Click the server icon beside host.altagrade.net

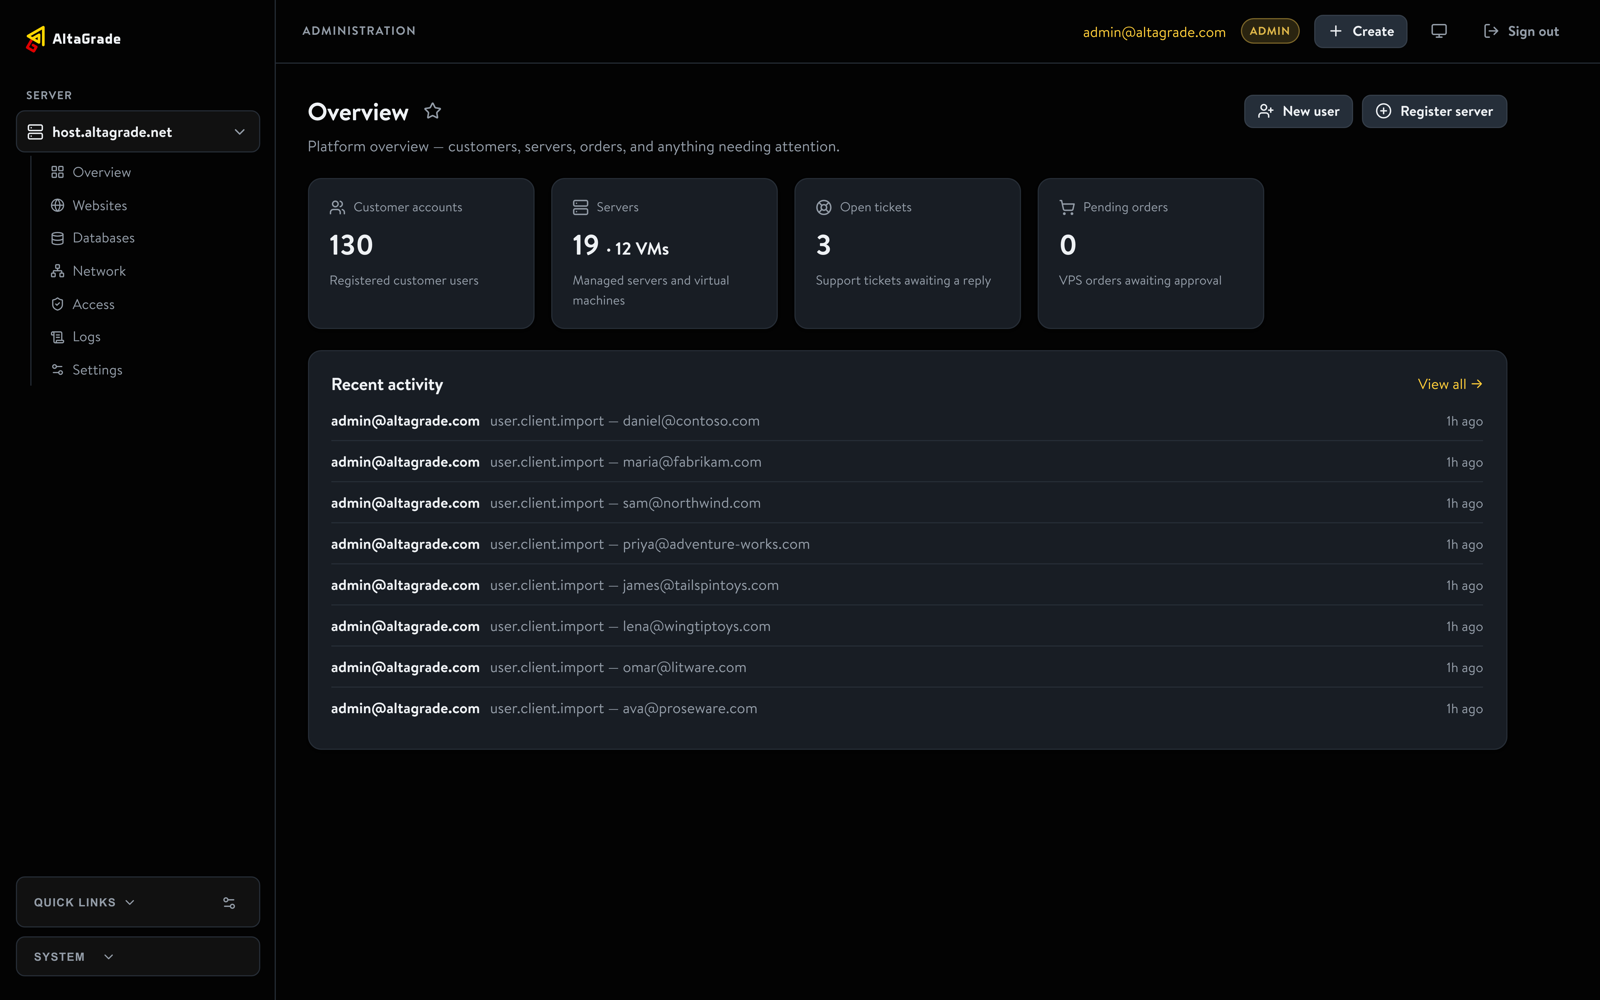tap(35, 132)
